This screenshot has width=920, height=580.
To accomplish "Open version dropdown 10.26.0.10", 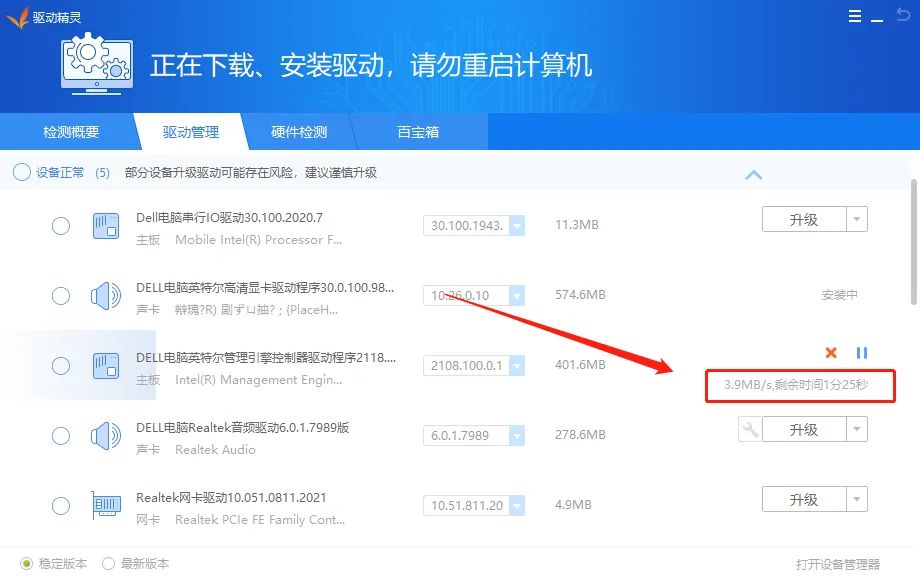I will pos(517,296).
